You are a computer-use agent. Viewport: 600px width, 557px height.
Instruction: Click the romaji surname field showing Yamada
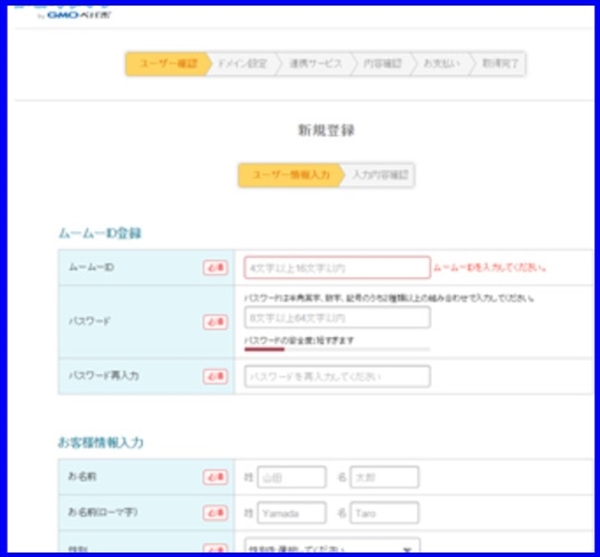[x=291, y=512]
